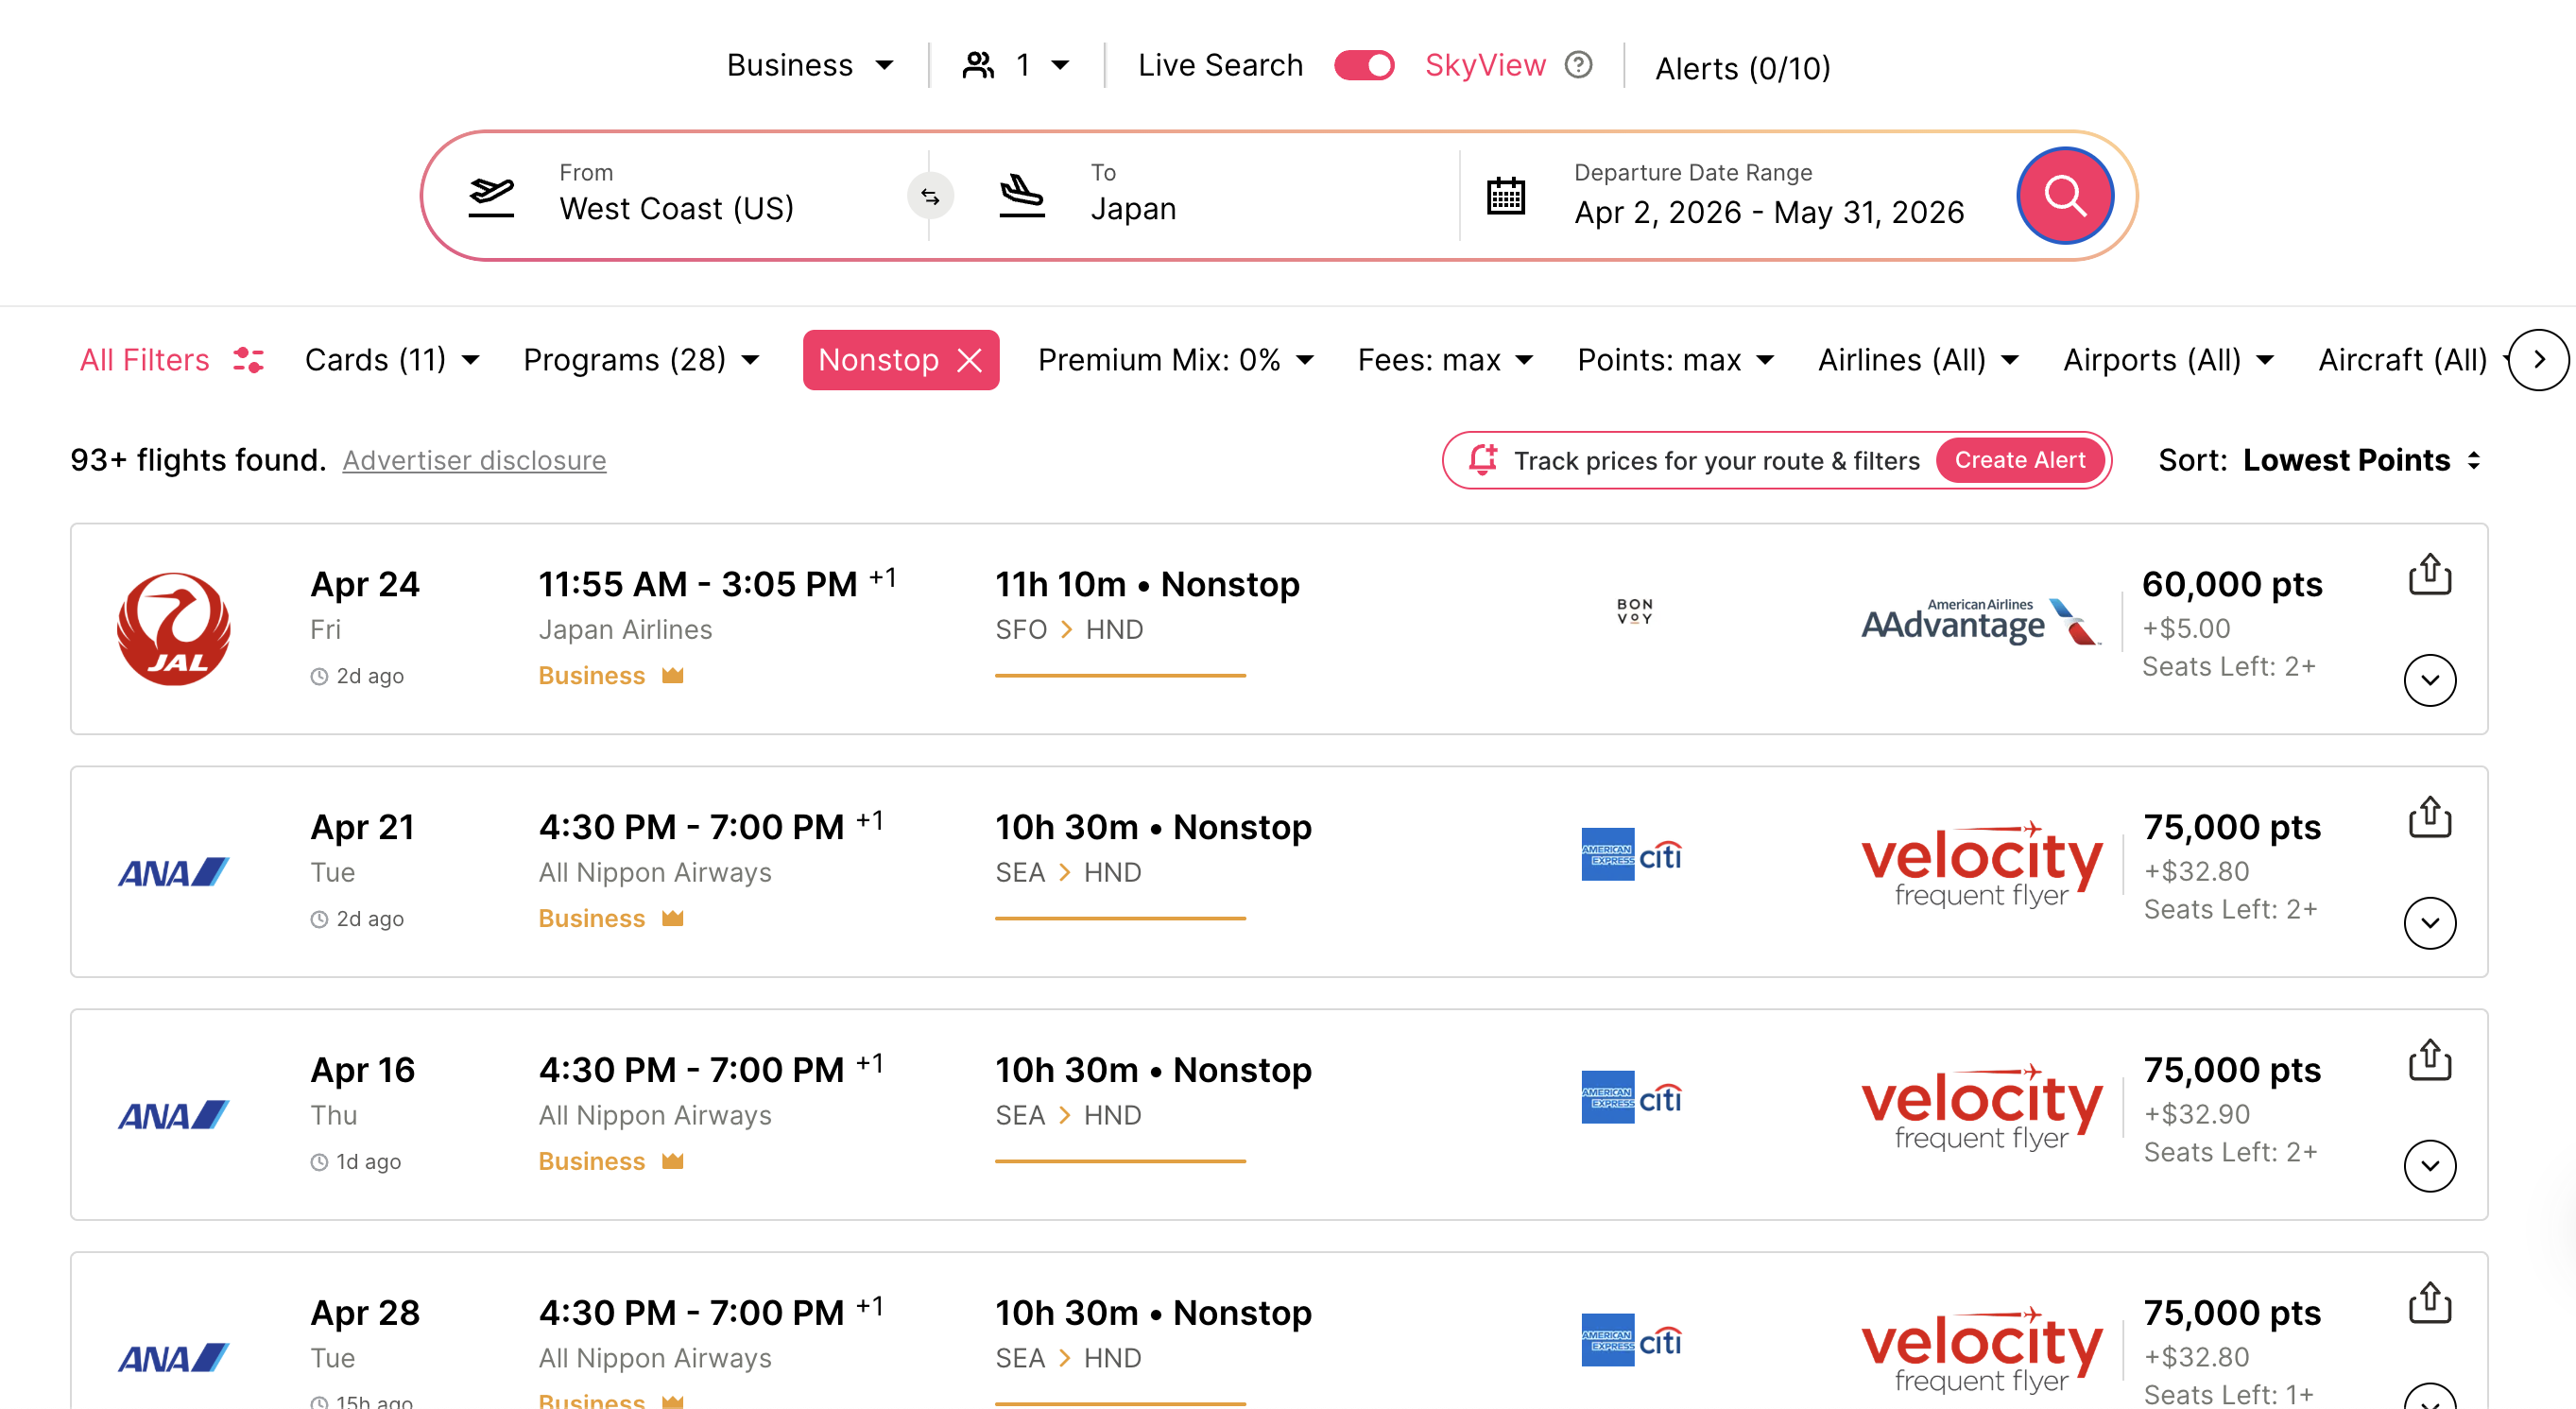This screenshot has width=2576, height=1409.
Task: Expand the Apr 21 ANA flight details
Action: (x=2430, y=923)
